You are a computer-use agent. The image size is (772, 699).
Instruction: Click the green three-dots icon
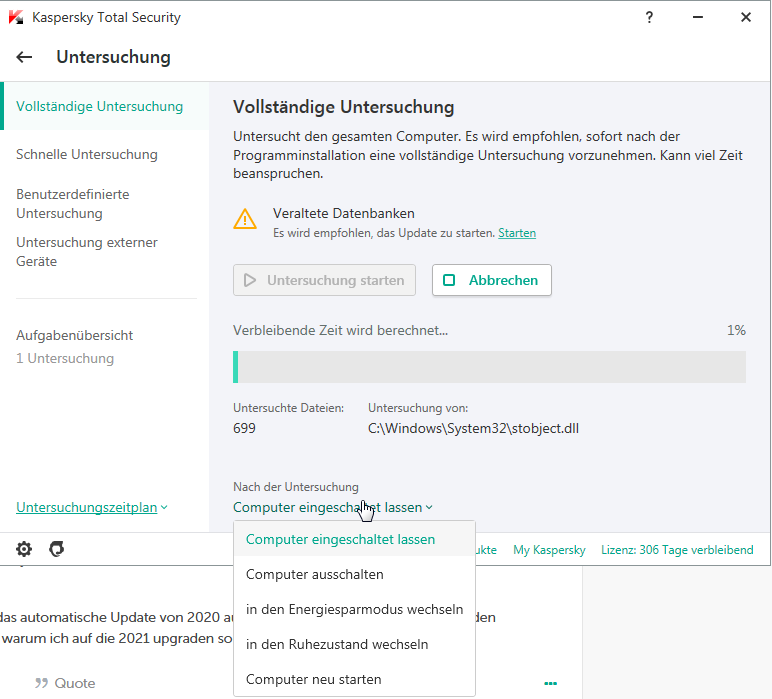[x=550, y=683]
